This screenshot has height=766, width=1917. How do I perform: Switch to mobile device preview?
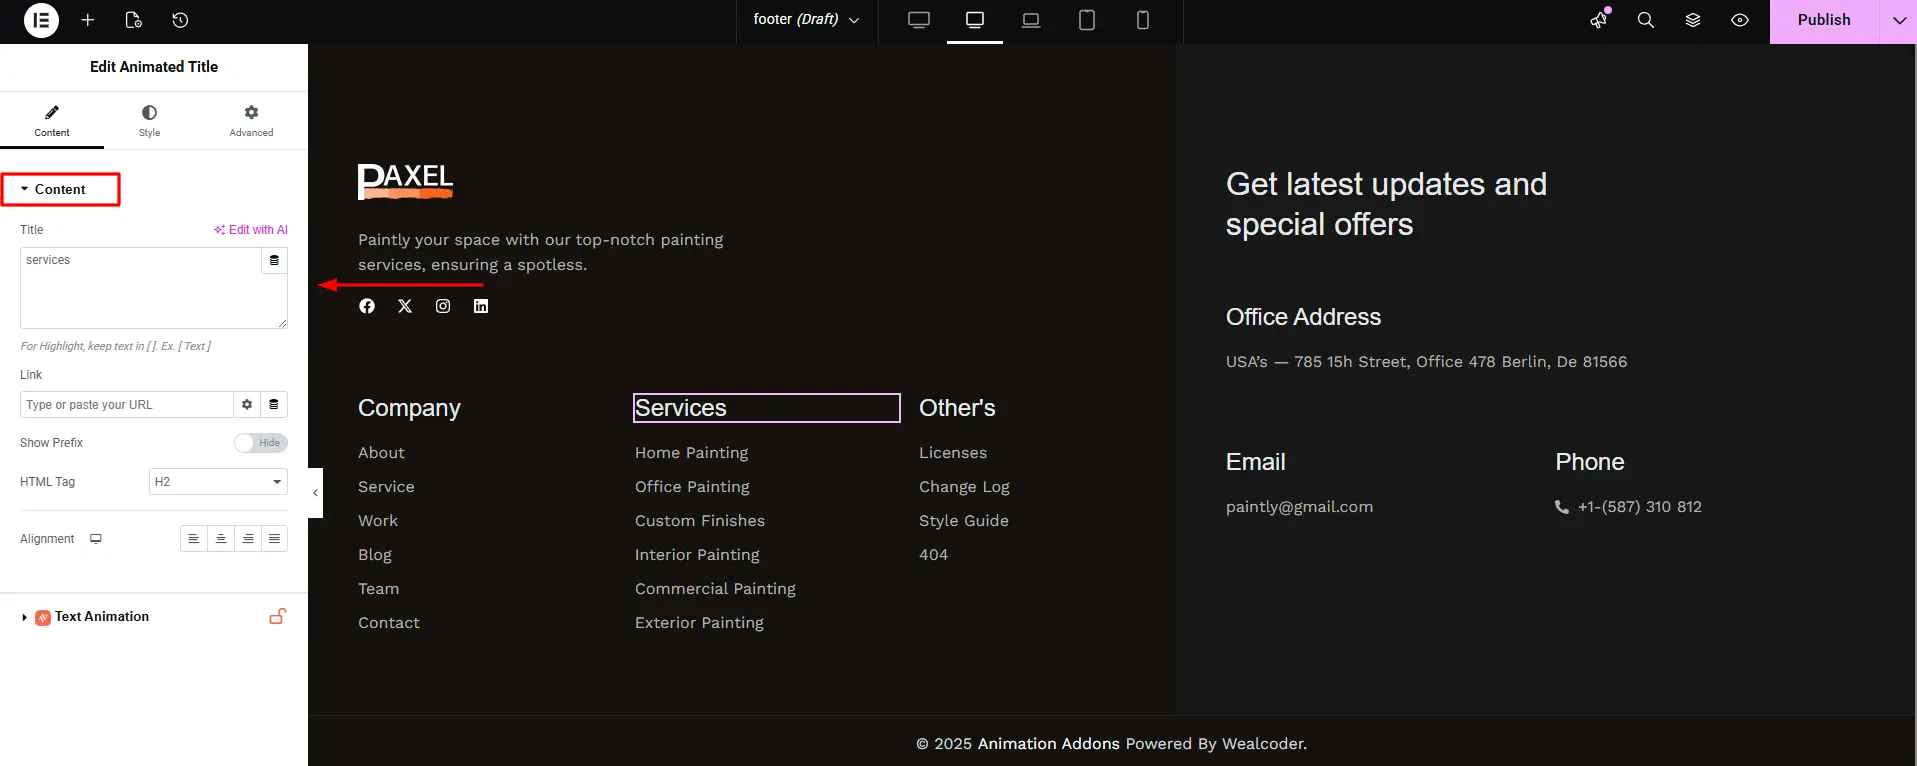1143,20
